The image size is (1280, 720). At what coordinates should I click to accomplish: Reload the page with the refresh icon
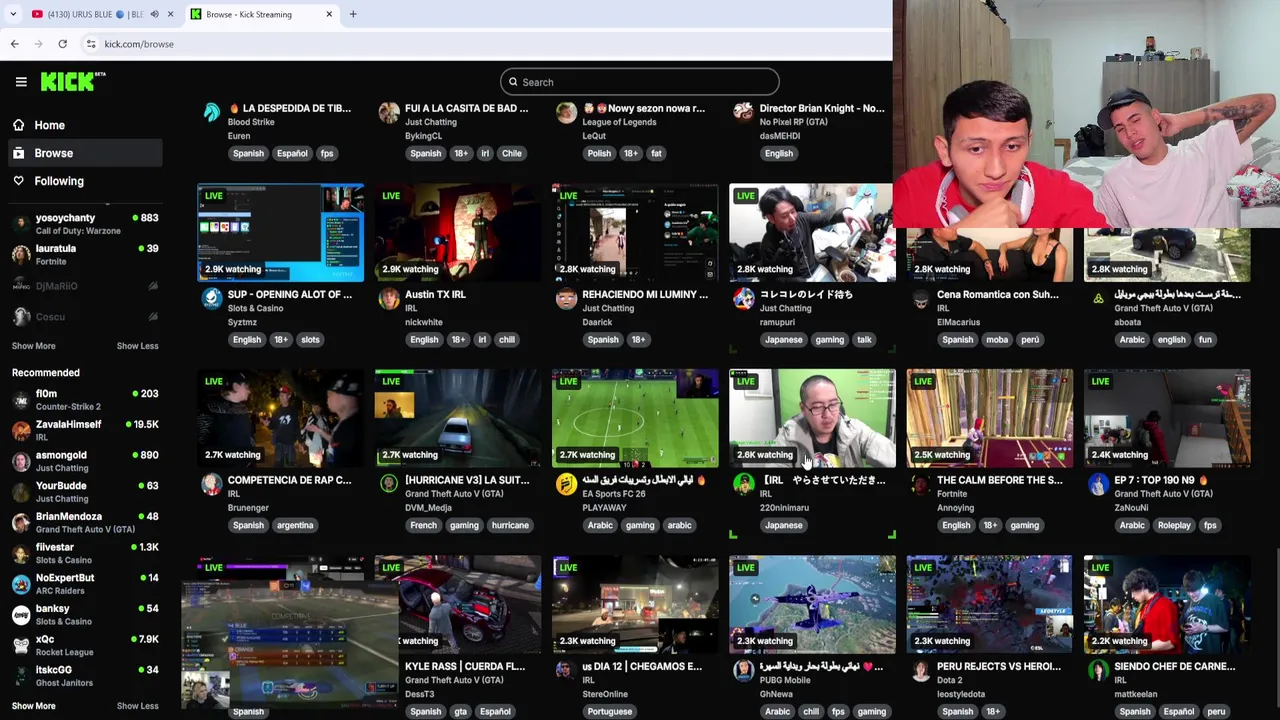tap(62, 44)
